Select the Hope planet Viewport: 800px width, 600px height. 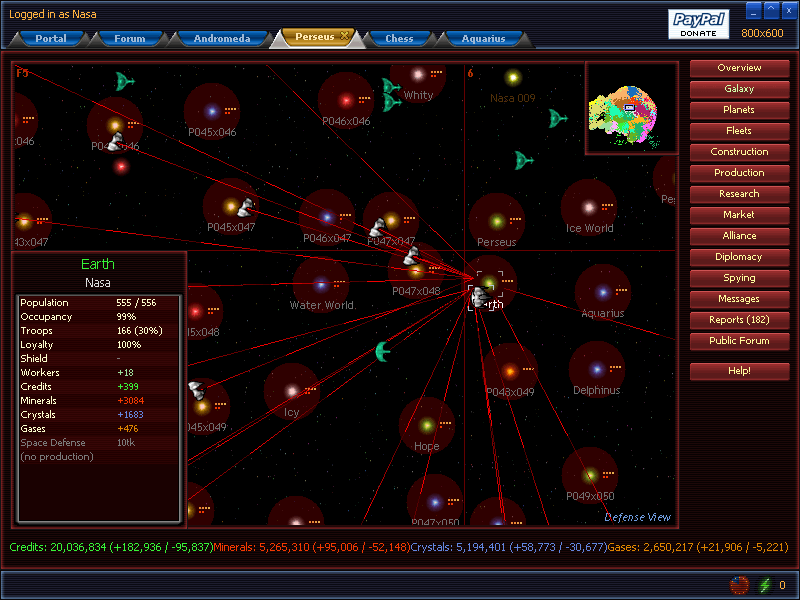(x=427, y=425)
